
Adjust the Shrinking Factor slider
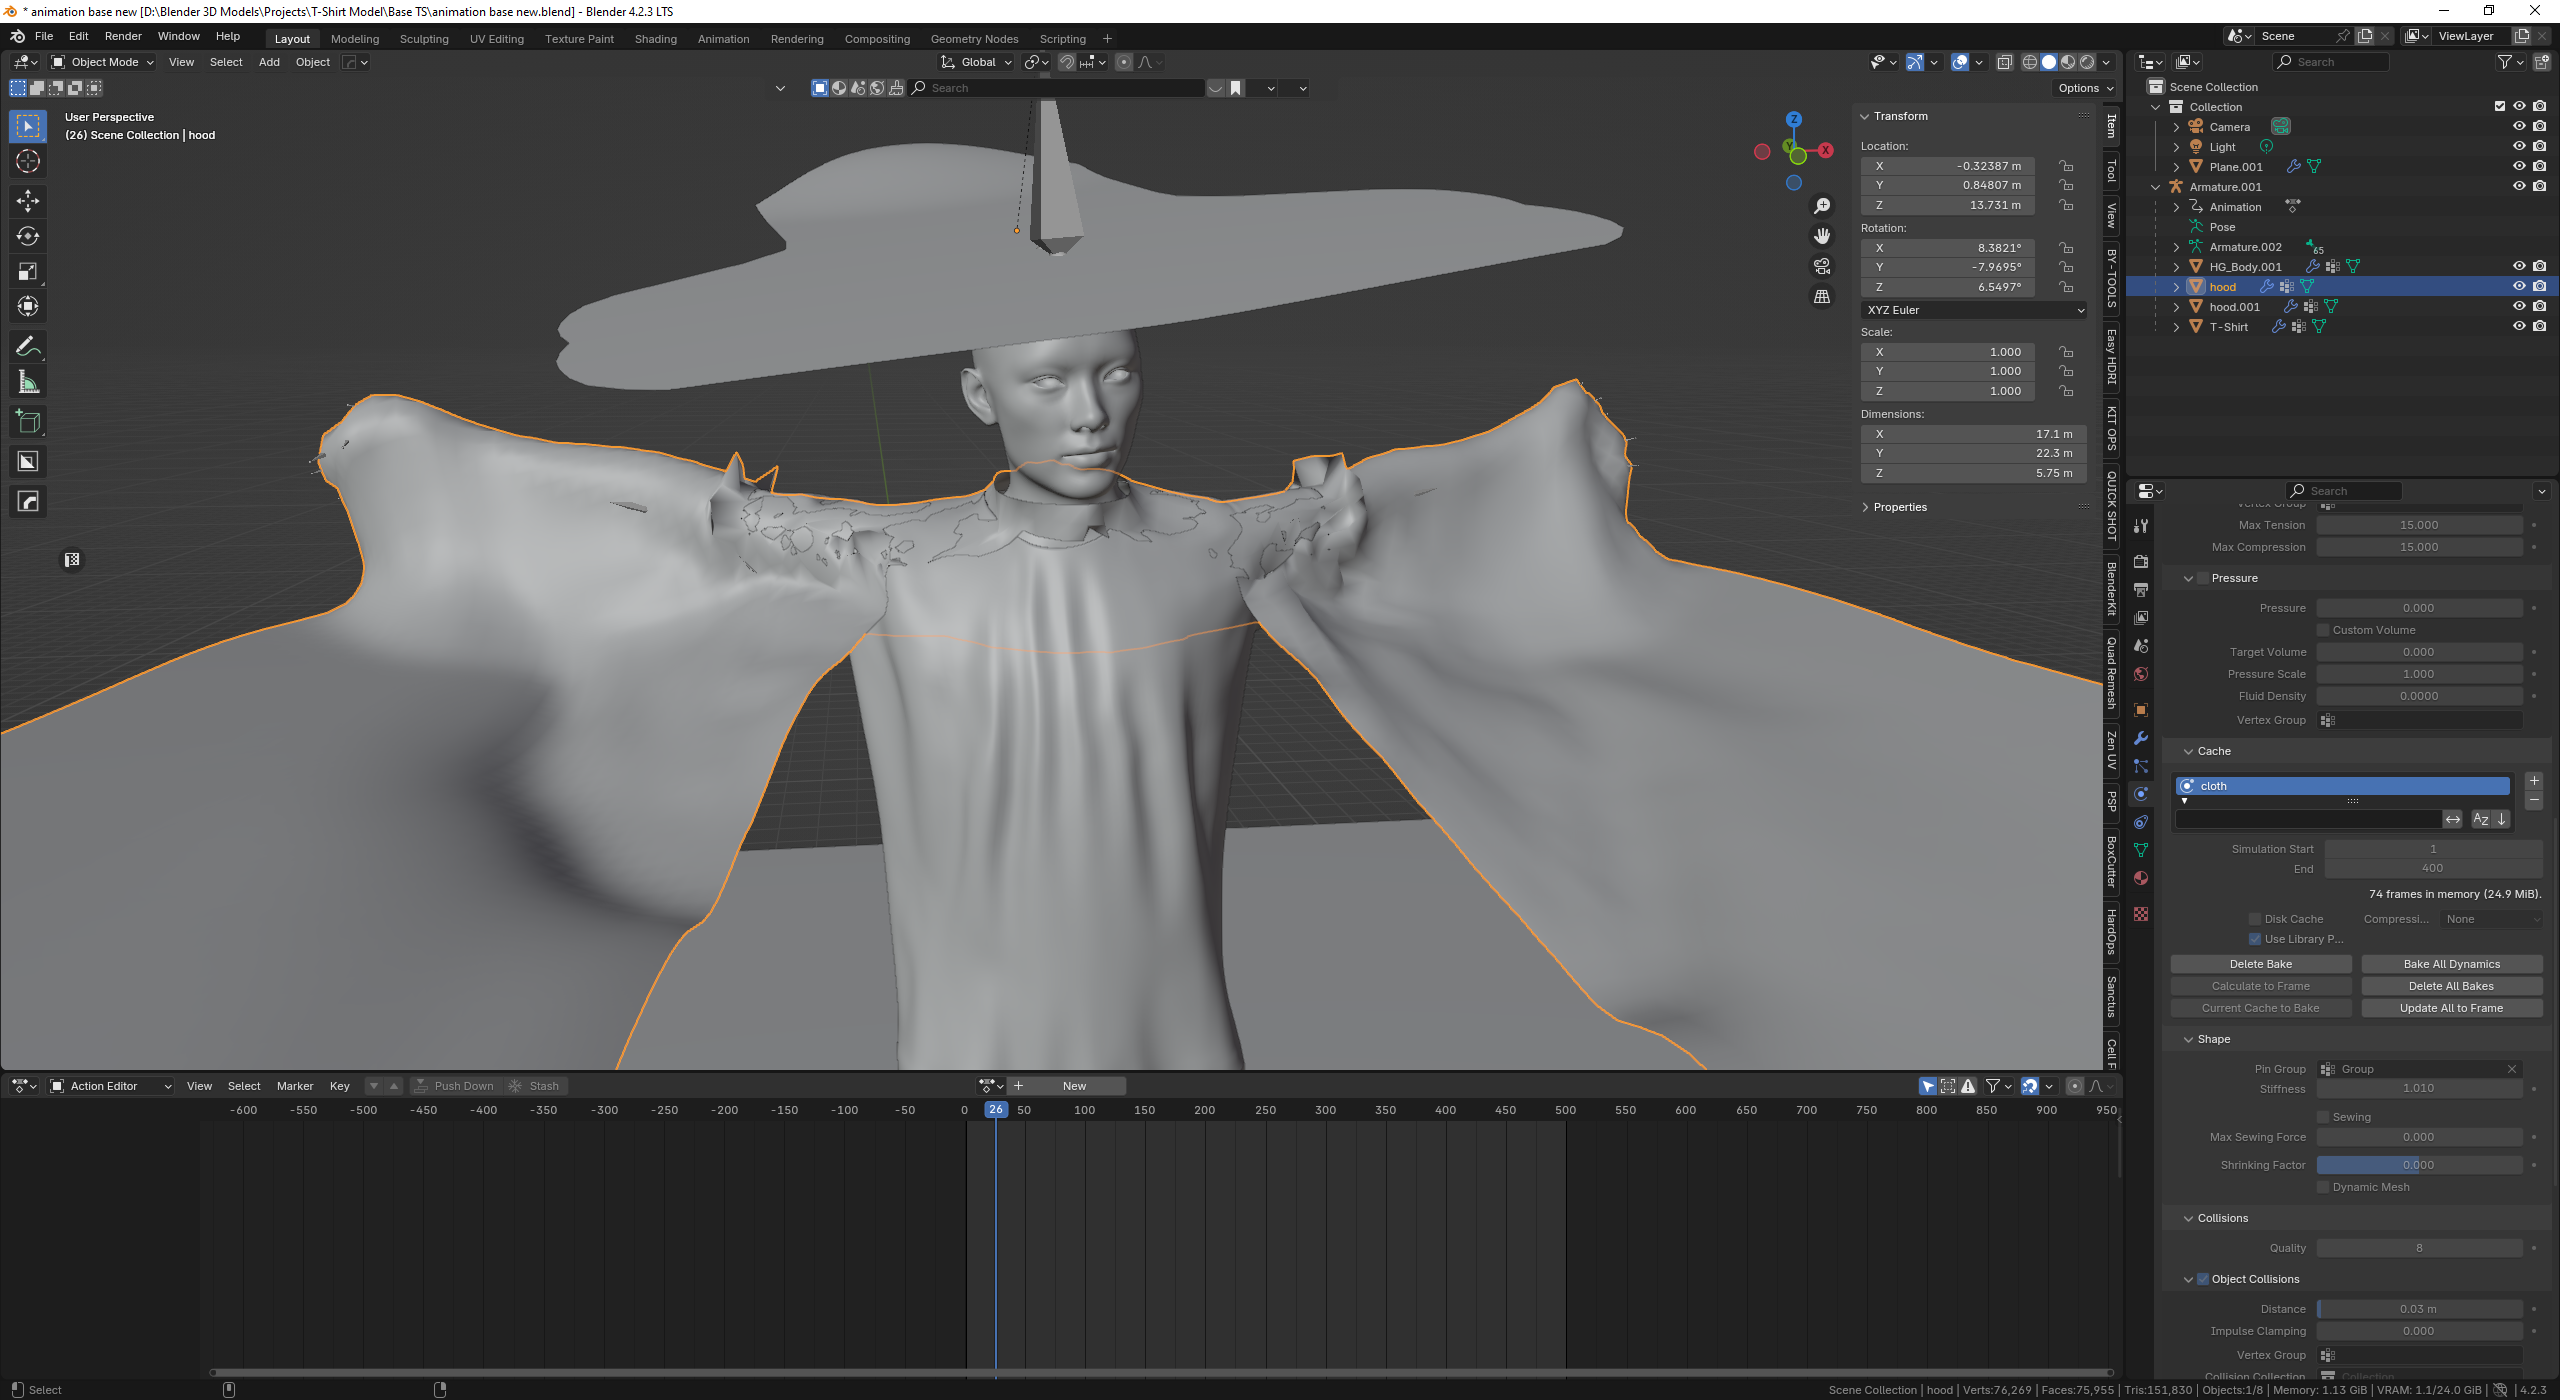point(2419,1165)
